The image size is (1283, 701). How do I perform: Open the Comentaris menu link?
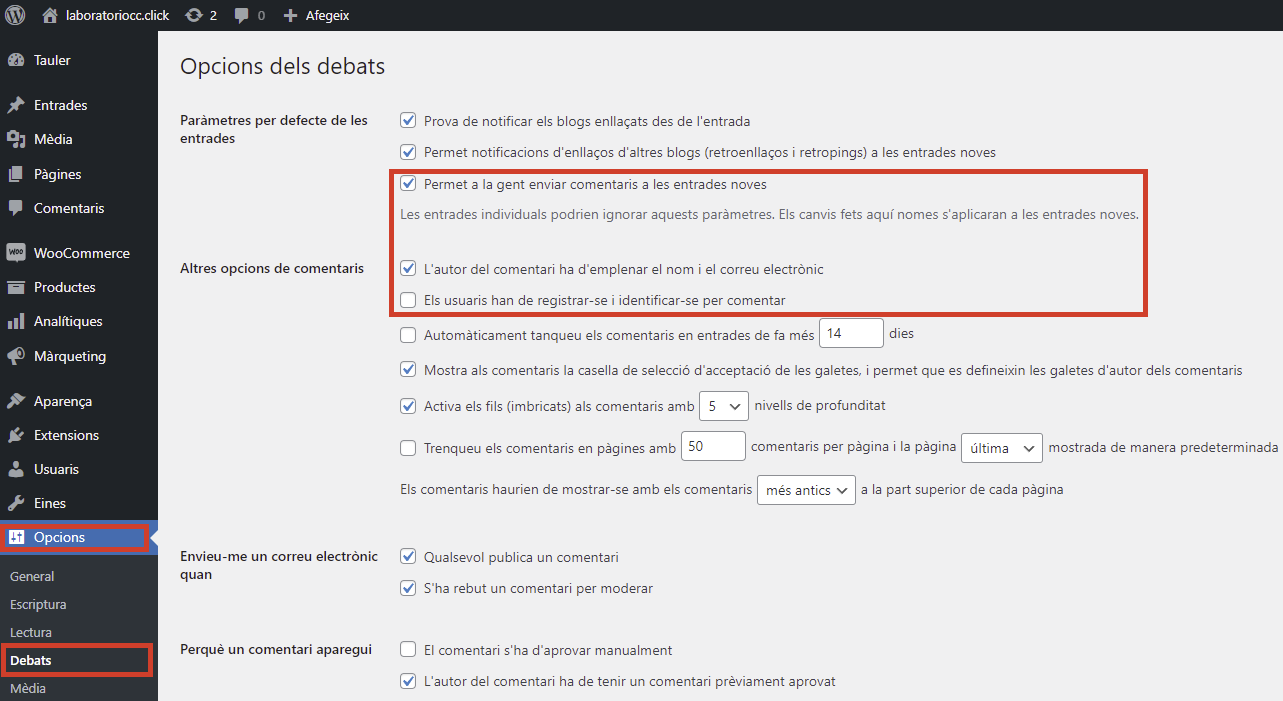coord(69,208)
